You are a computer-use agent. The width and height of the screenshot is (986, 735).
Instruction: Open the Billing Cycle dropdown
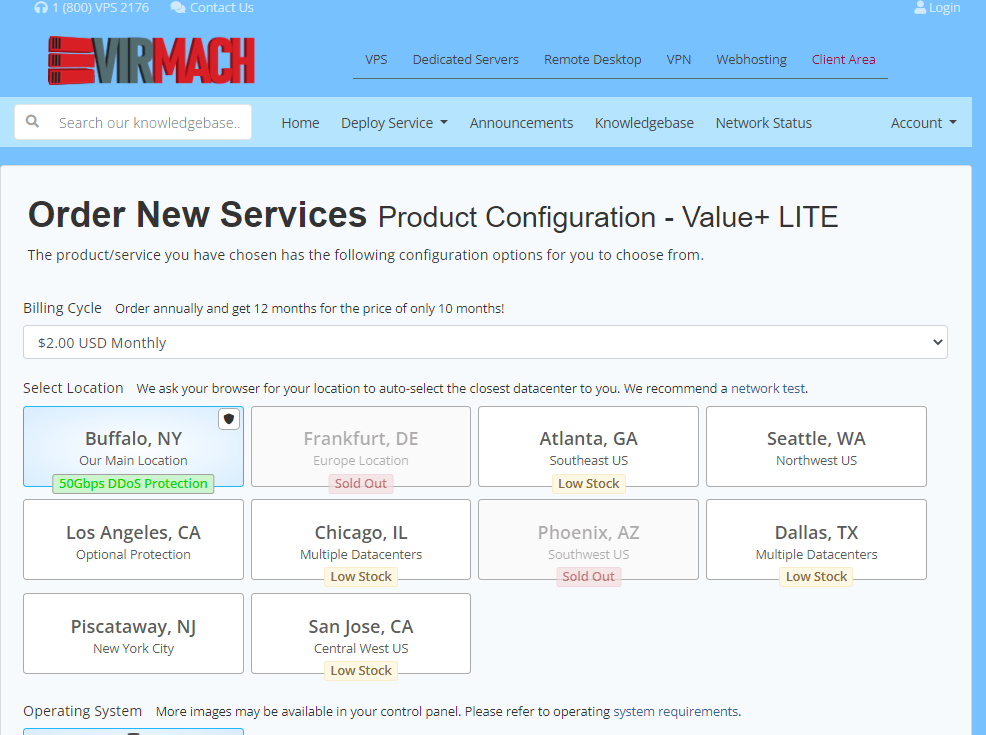[485, 342]
